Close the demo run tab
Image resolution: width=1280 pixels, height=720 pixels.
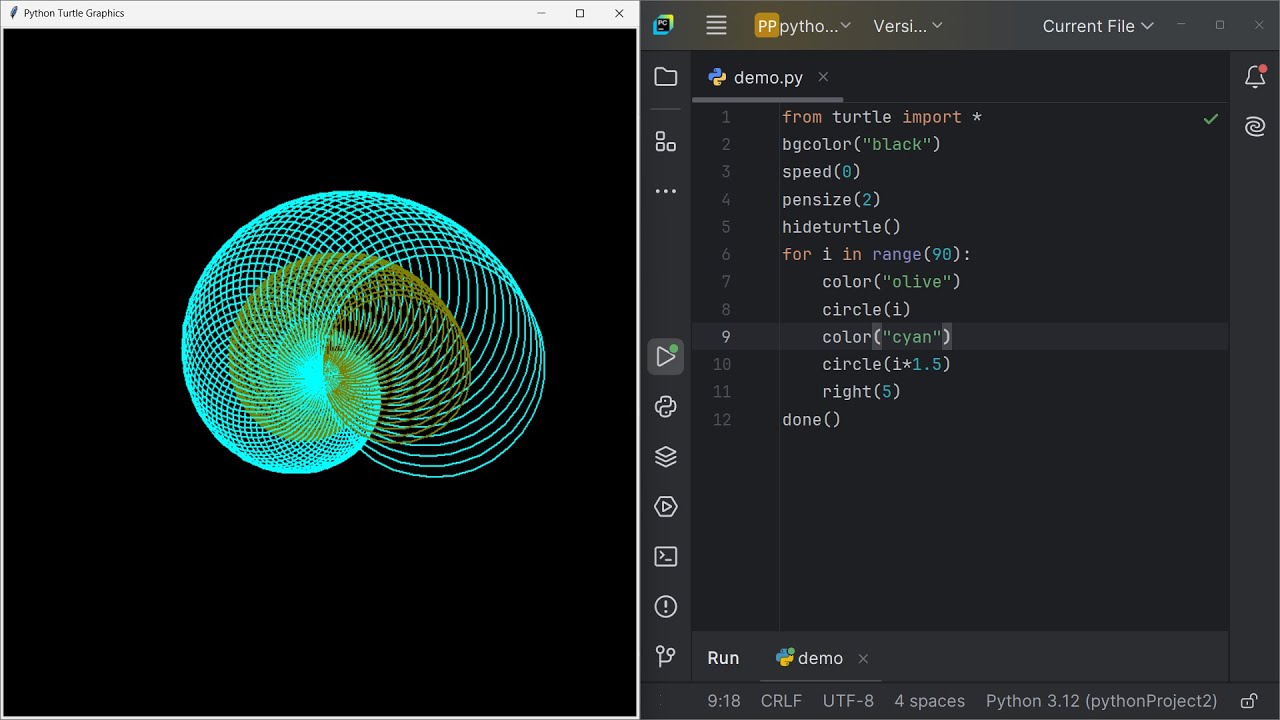863,658
